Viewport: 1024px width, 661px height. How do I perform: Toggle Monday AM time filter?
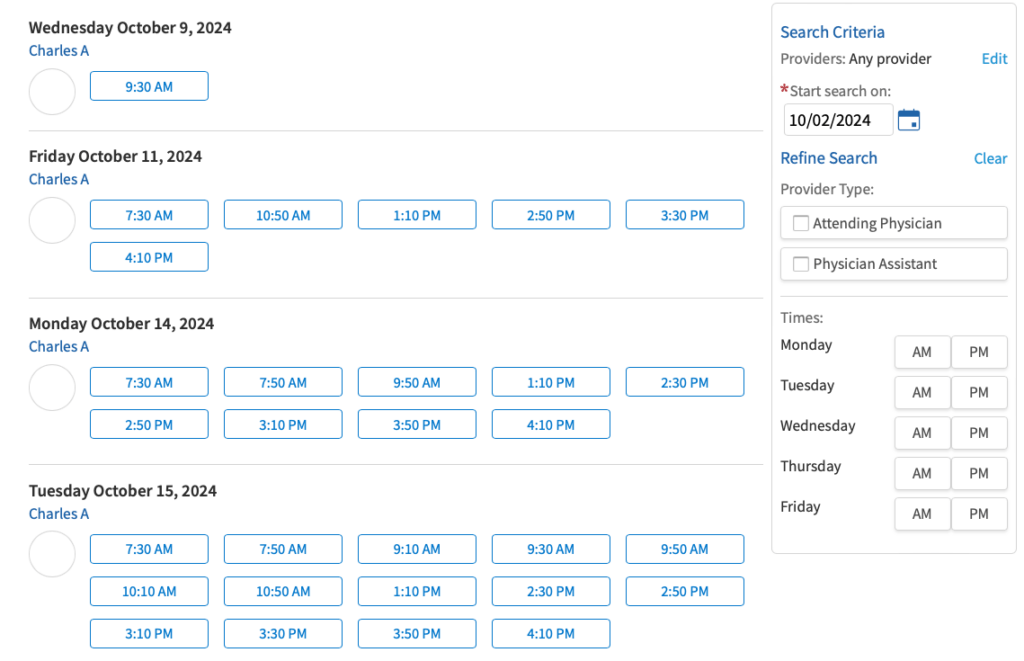[921, 352]
